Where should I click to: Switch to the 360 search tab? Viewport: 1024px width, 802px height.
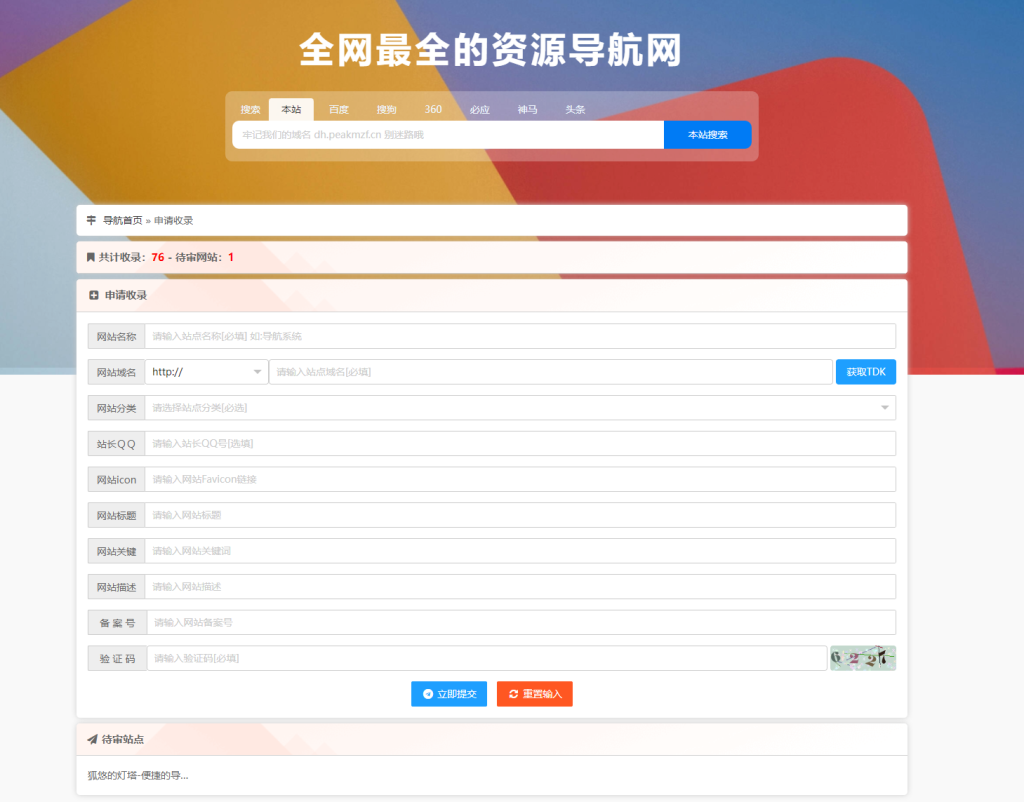[x=433, y=109]
